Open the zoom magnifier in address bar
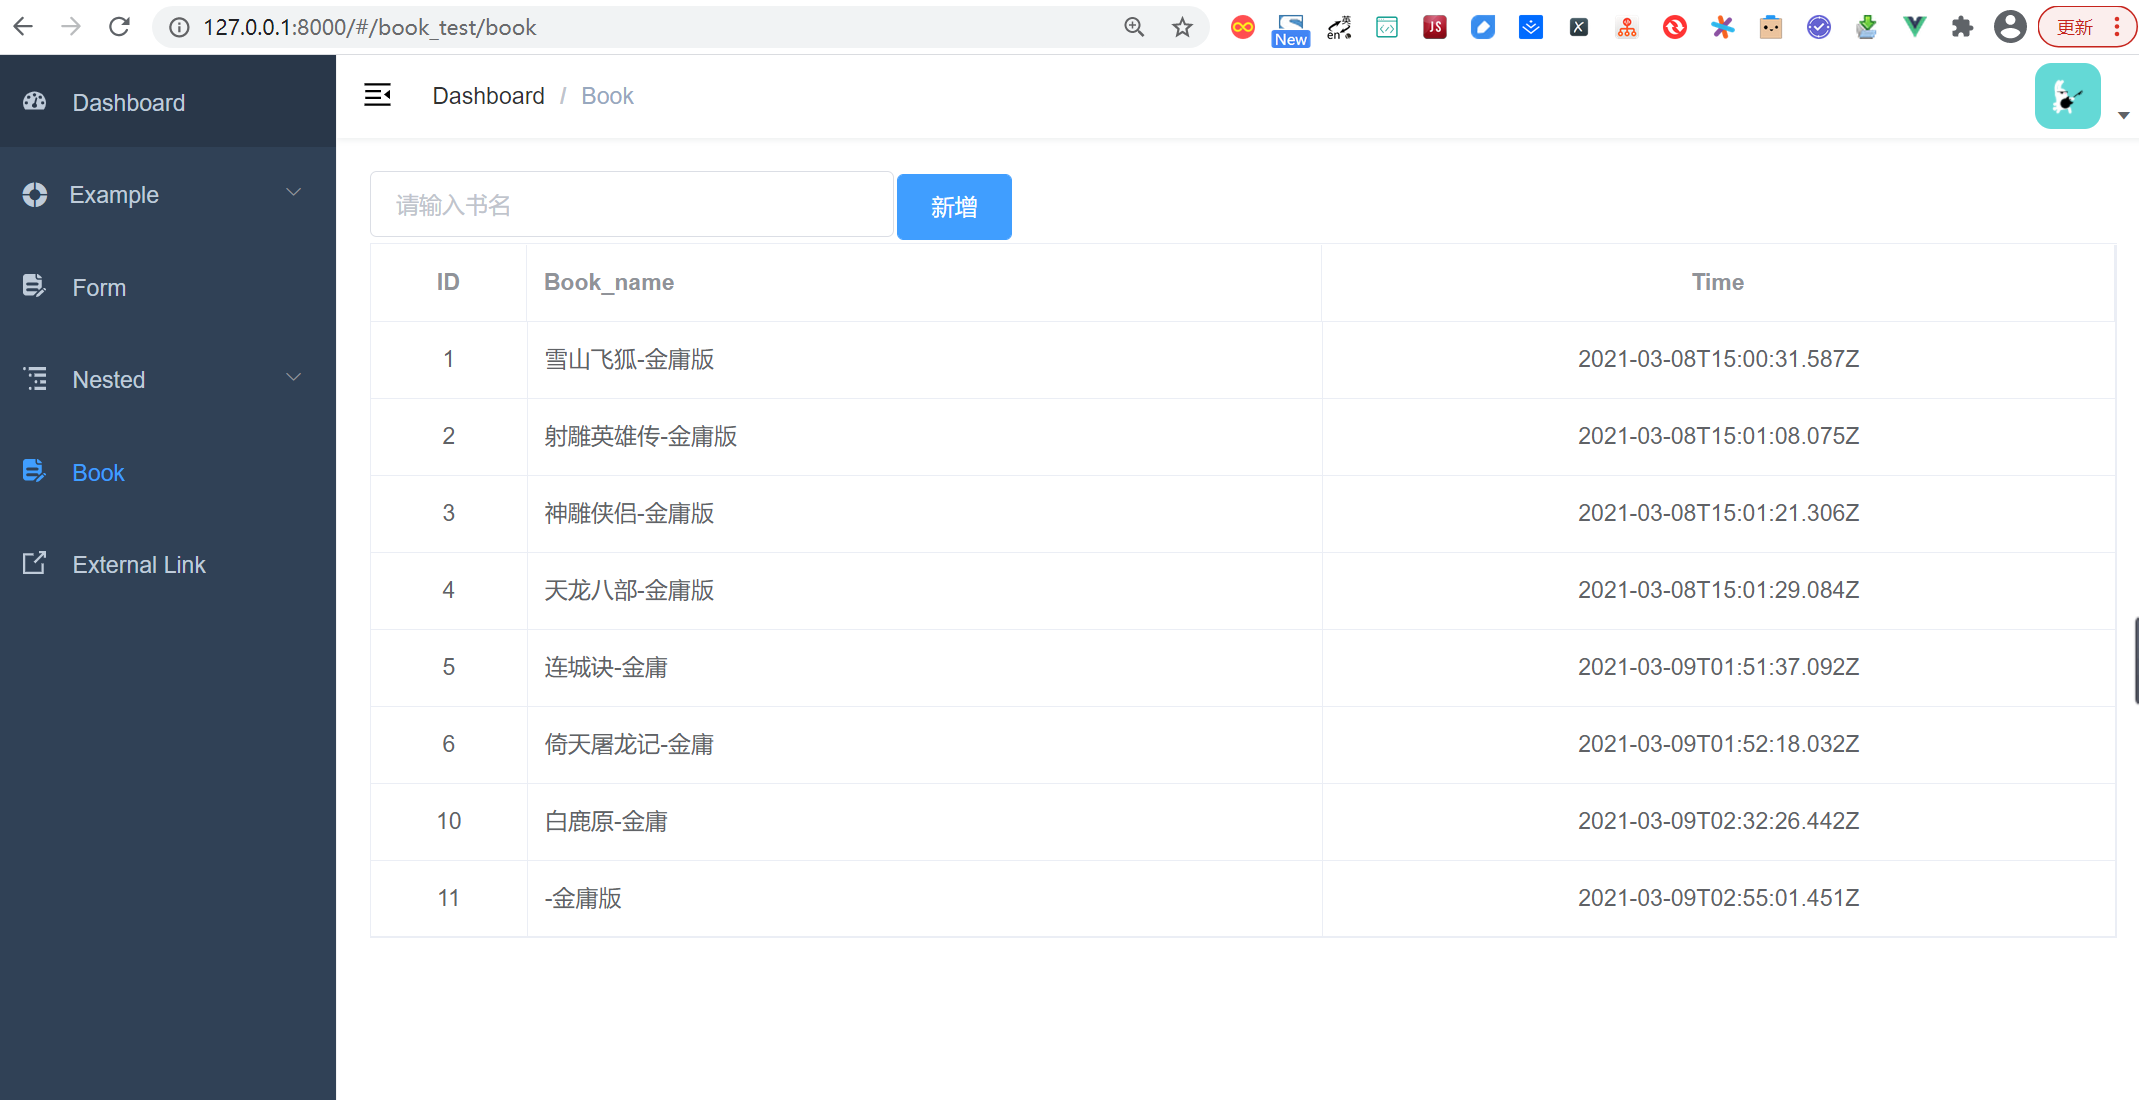The width and height of the screenshot is (2139, 1100). tap(1134, 27)
